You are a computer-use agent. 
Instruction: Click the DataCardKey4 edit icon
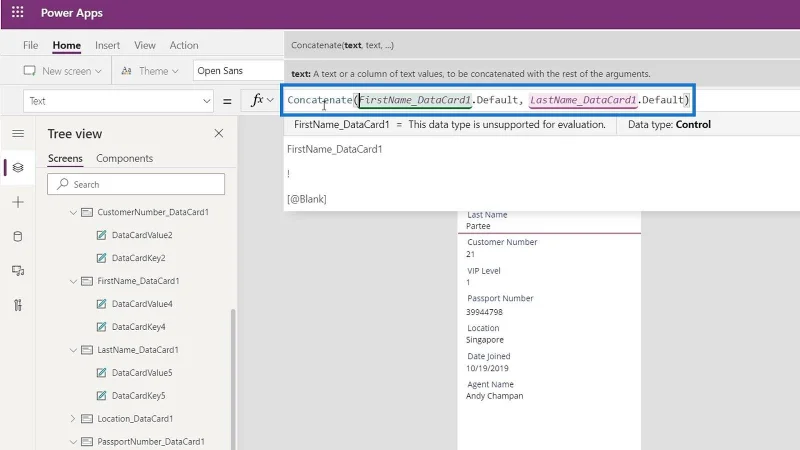click(x=102, y=327)
